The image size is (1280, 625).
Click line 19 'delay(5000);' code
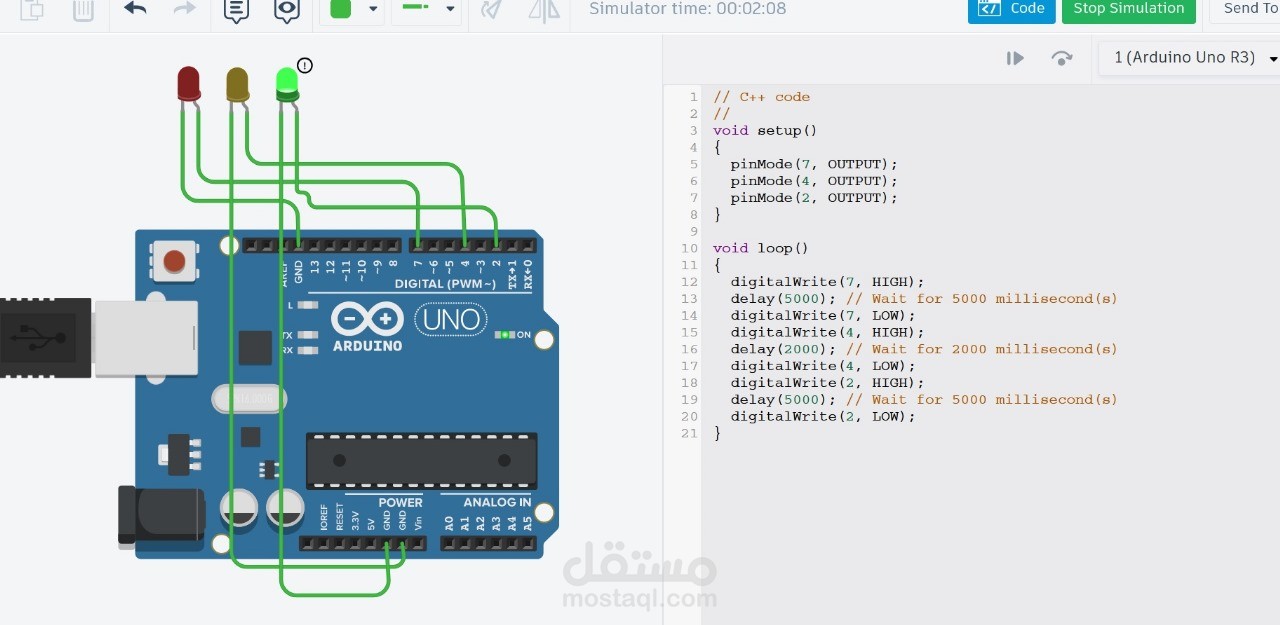(783, 400)
